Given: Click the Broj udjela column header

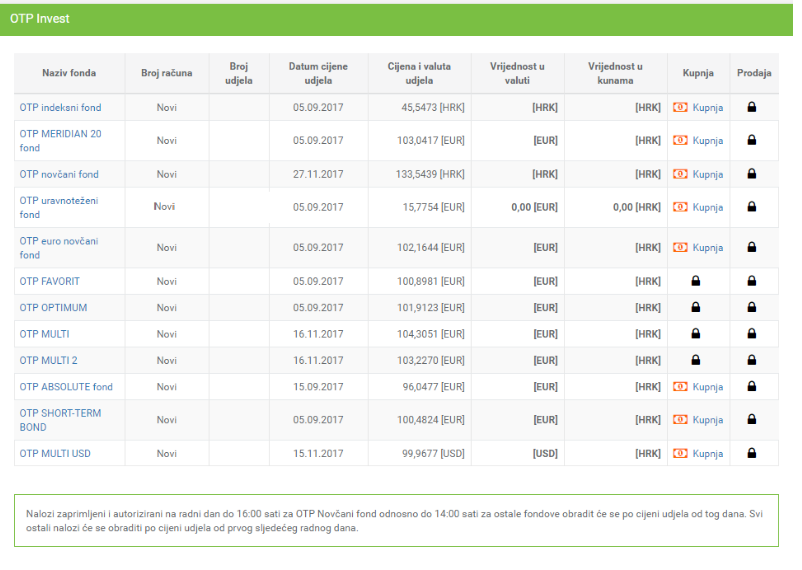Looking at the screenshot, I should point(239,74).
